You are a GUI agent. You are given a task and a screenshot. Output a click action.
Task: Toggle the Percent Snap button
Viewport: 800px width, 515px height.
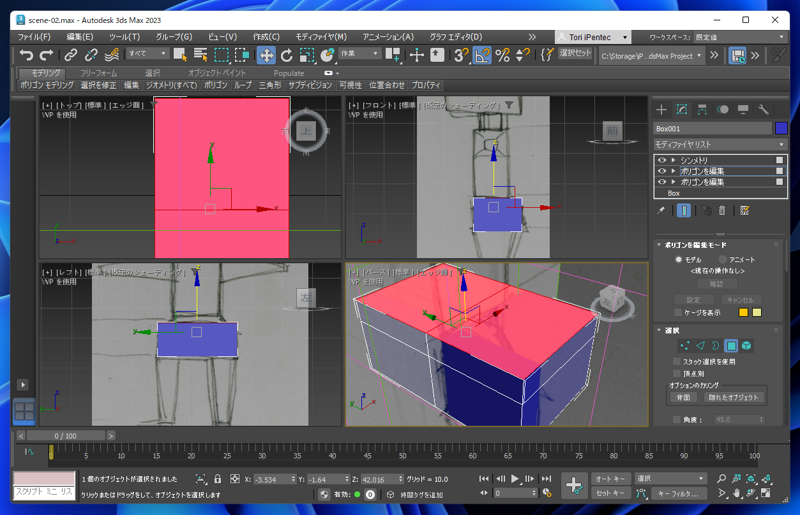(x=503, y=55)
